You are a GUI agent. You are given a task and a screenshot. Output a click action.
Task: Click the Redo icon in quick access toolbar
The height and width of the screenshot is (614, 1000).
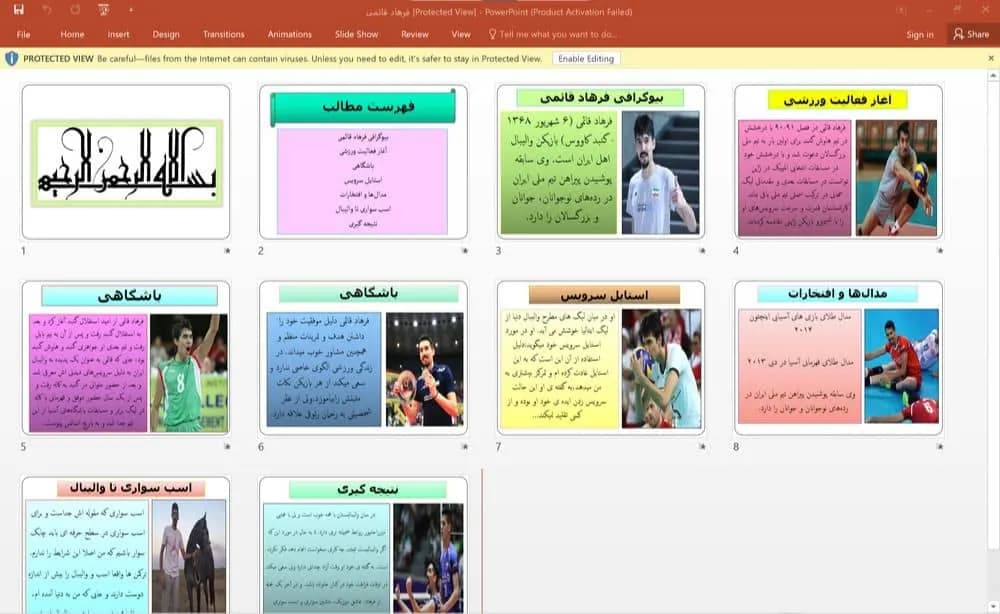click(75, 10)
